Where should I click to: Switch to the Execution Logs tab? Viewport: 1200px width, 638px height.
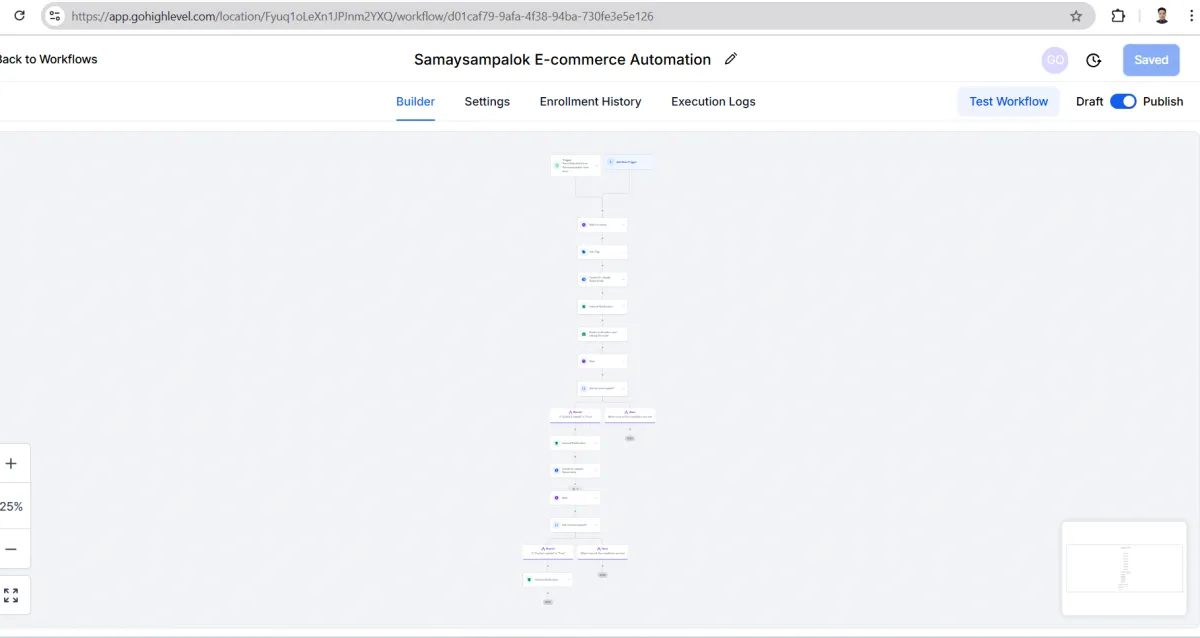[x=713, y=101]
